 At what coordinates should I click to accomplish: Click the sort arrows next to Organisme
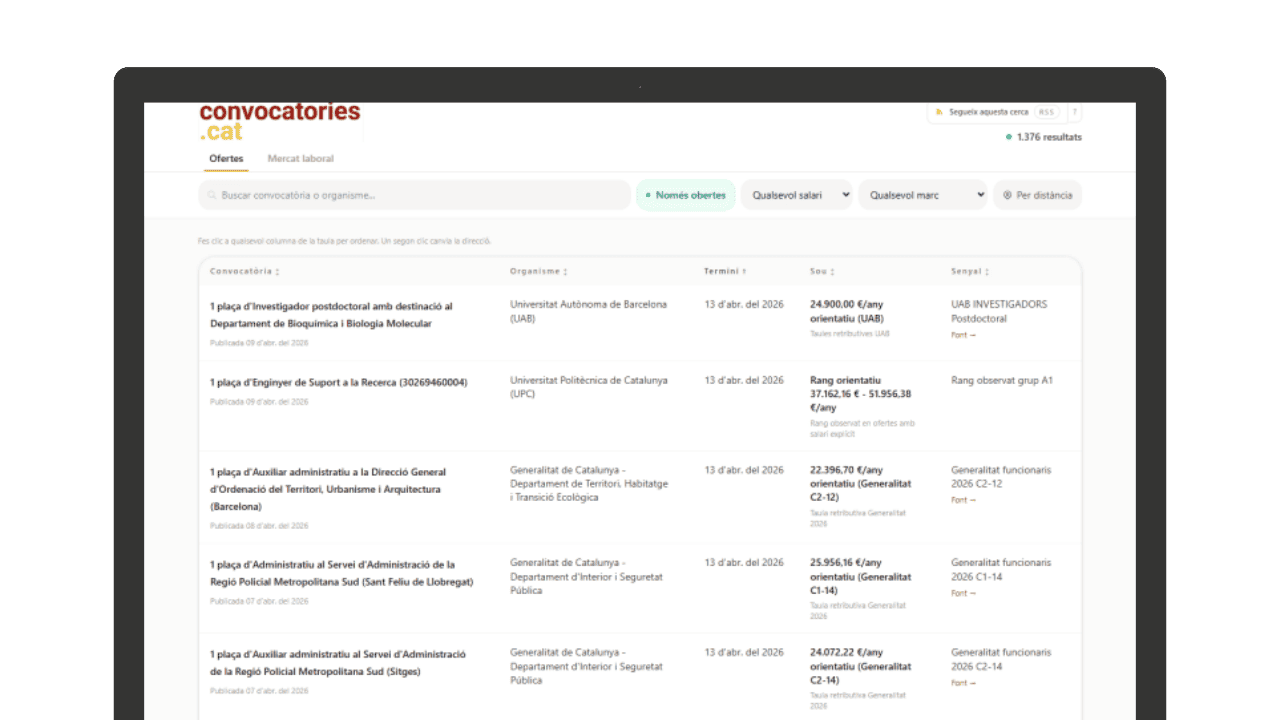(x=565, y=272)
